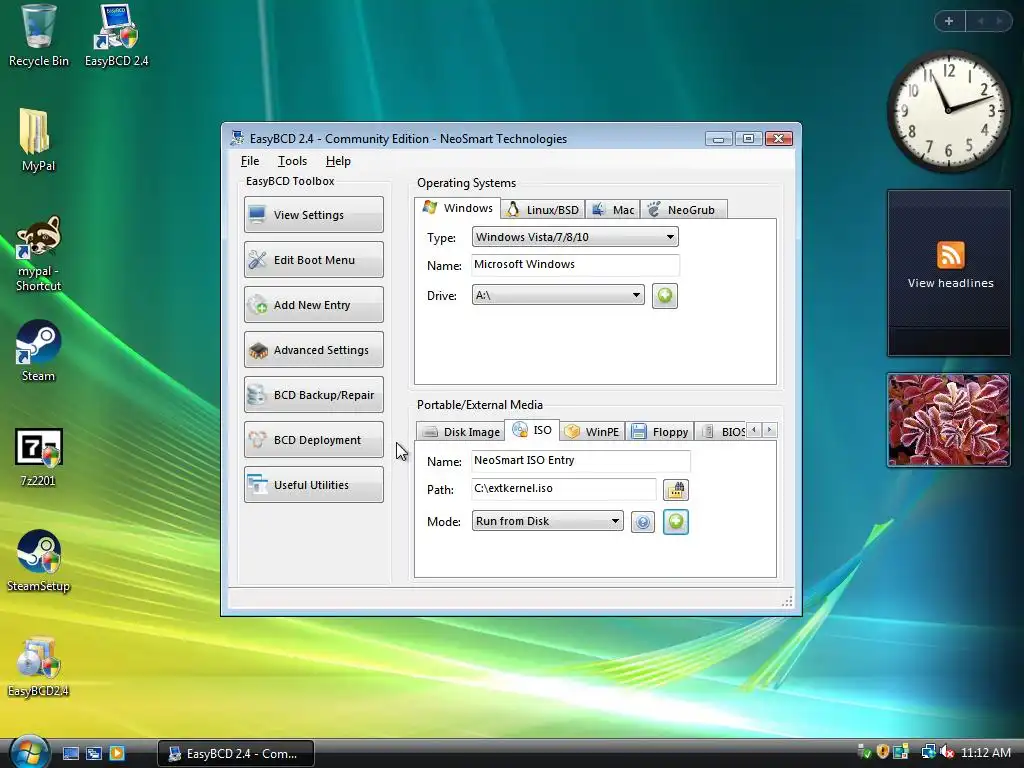Switch to the Mac tab
Image resolution: width=1024 pixels, height=768 pixels.
(613, 210)
